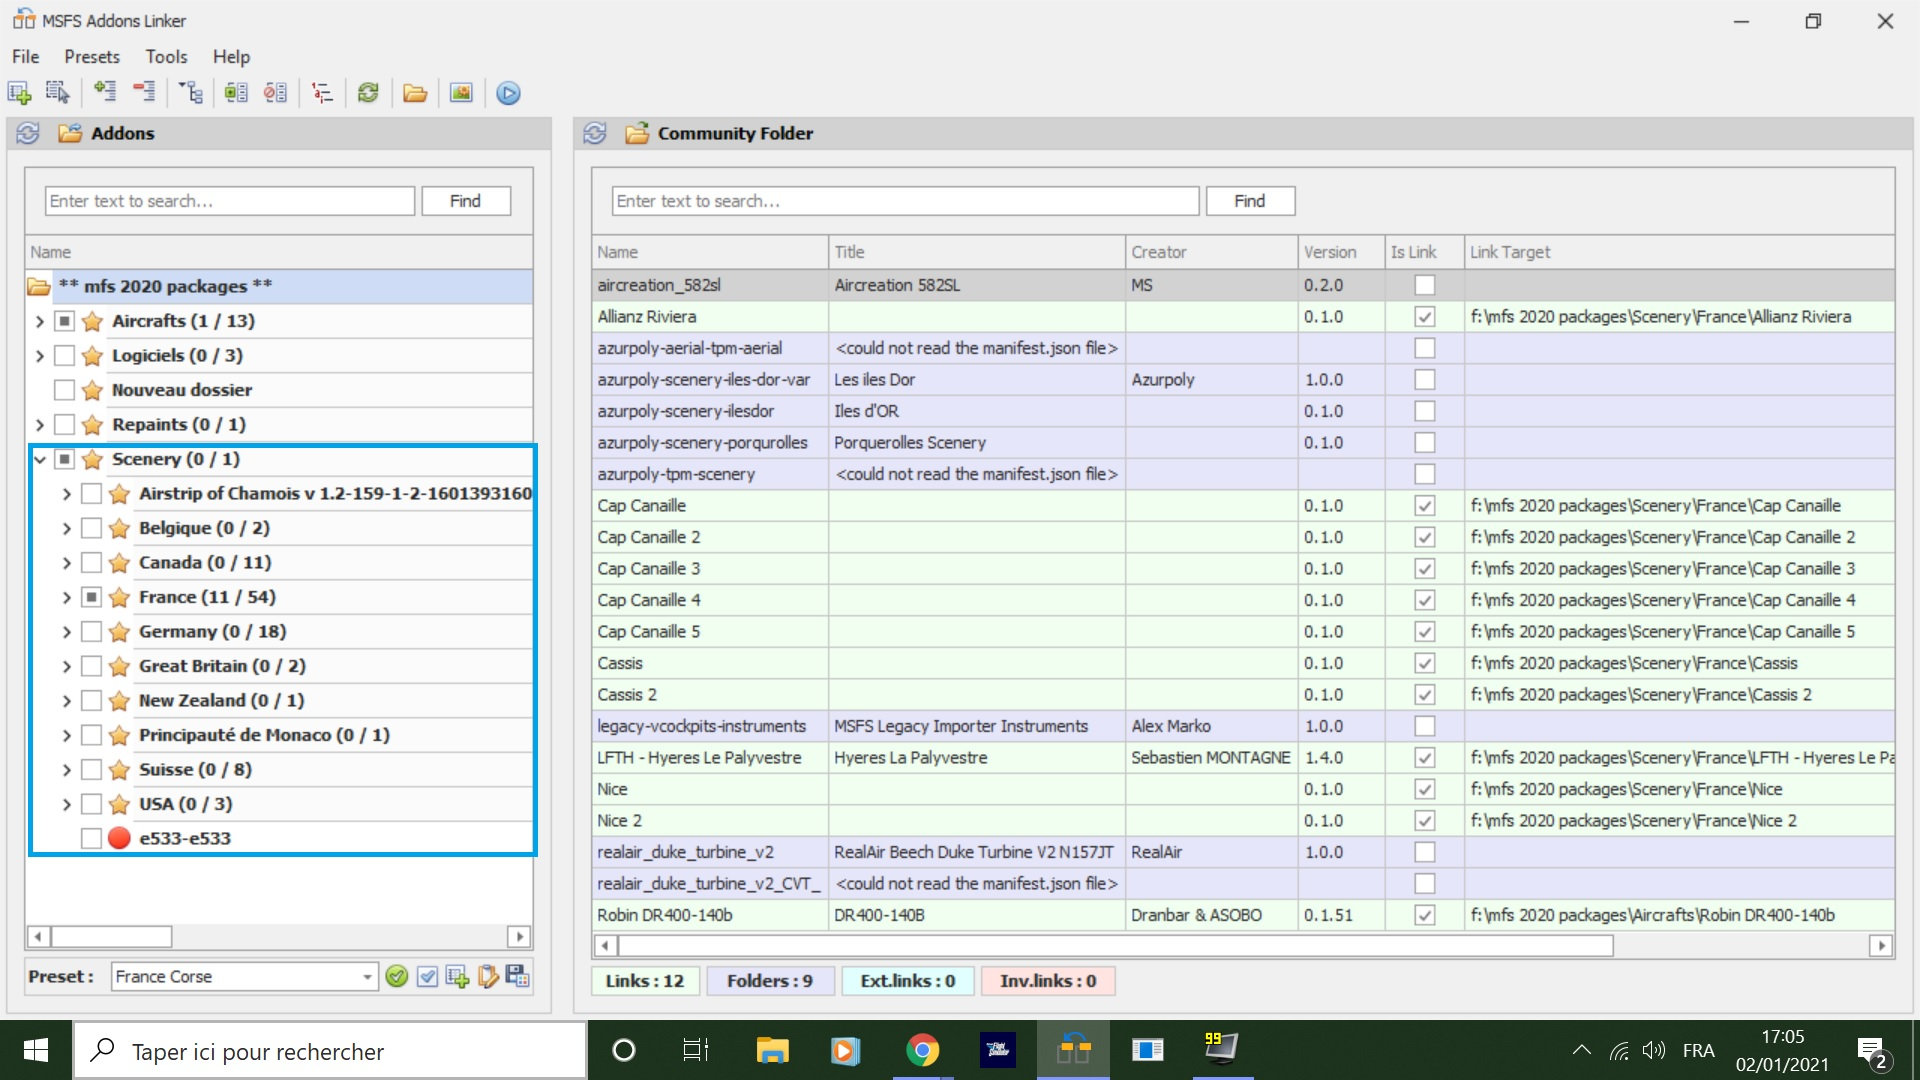Click the Community Folder search field

pos(904,201)
